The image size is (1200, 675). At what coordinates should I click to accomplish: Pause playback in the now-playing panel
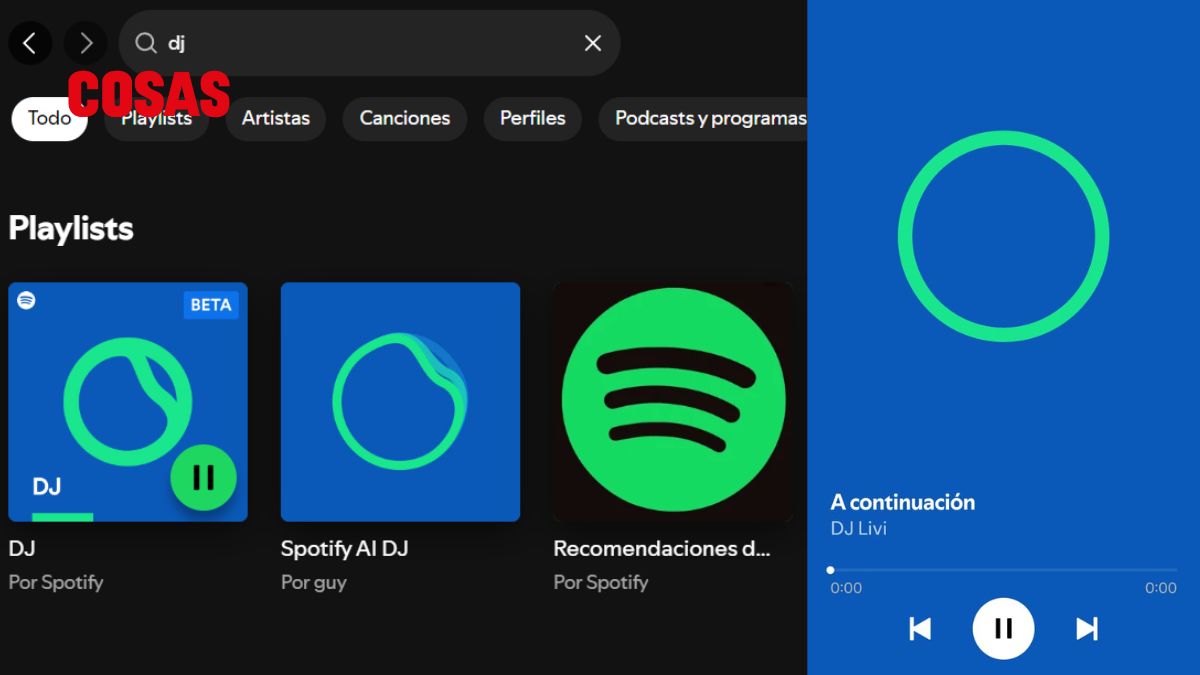point(1003,628)
